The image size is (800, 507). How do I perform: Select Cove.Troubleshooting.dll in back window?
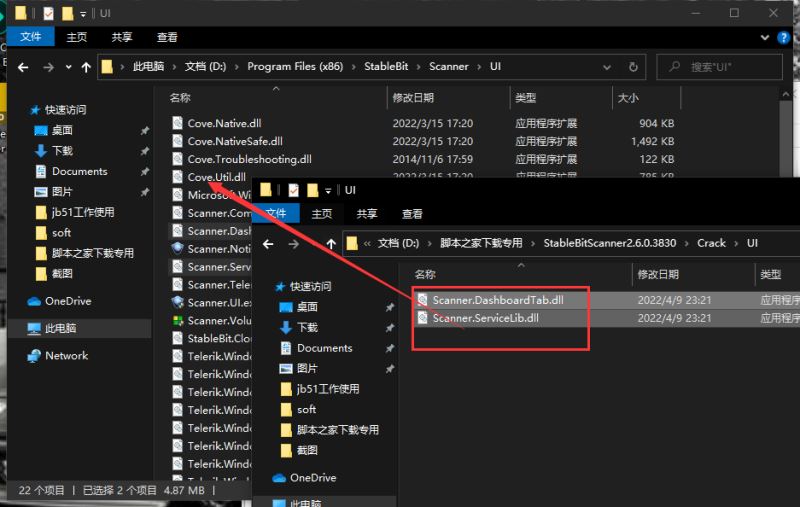tap(249, 159)
